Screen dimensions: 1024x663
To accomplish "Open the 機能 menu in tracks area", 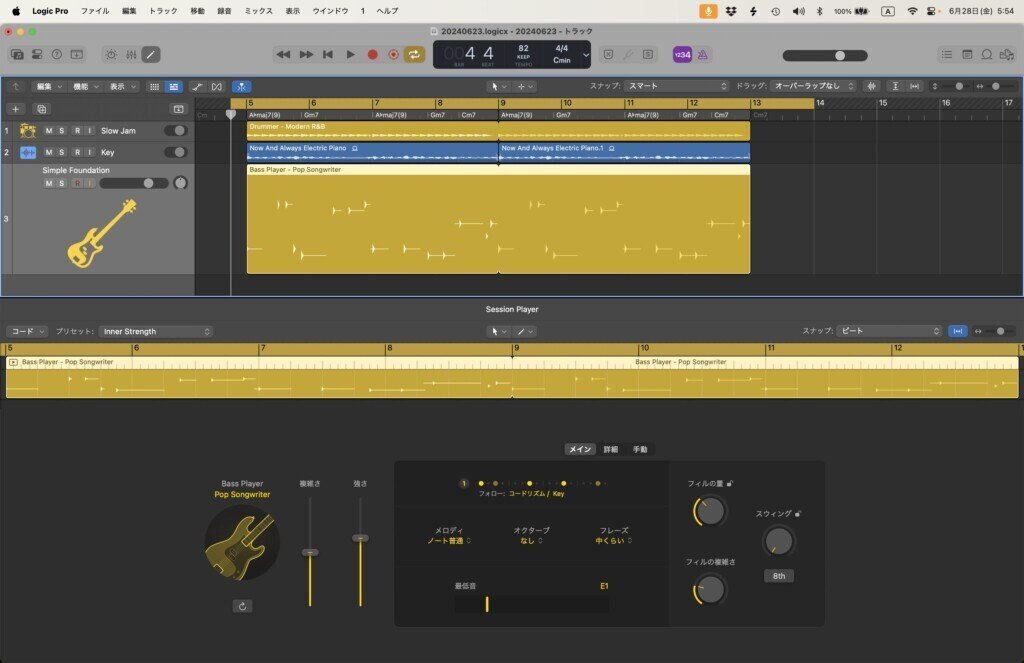I will (85, 87).
